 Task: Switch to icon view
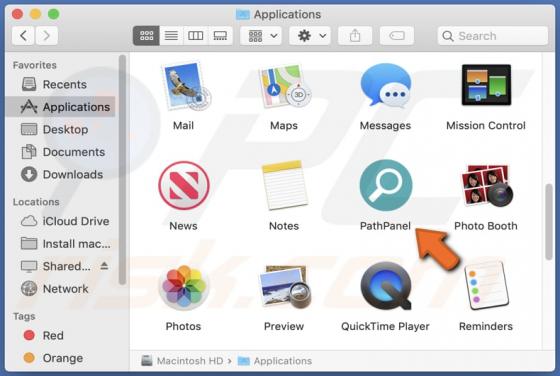[146, 36]
